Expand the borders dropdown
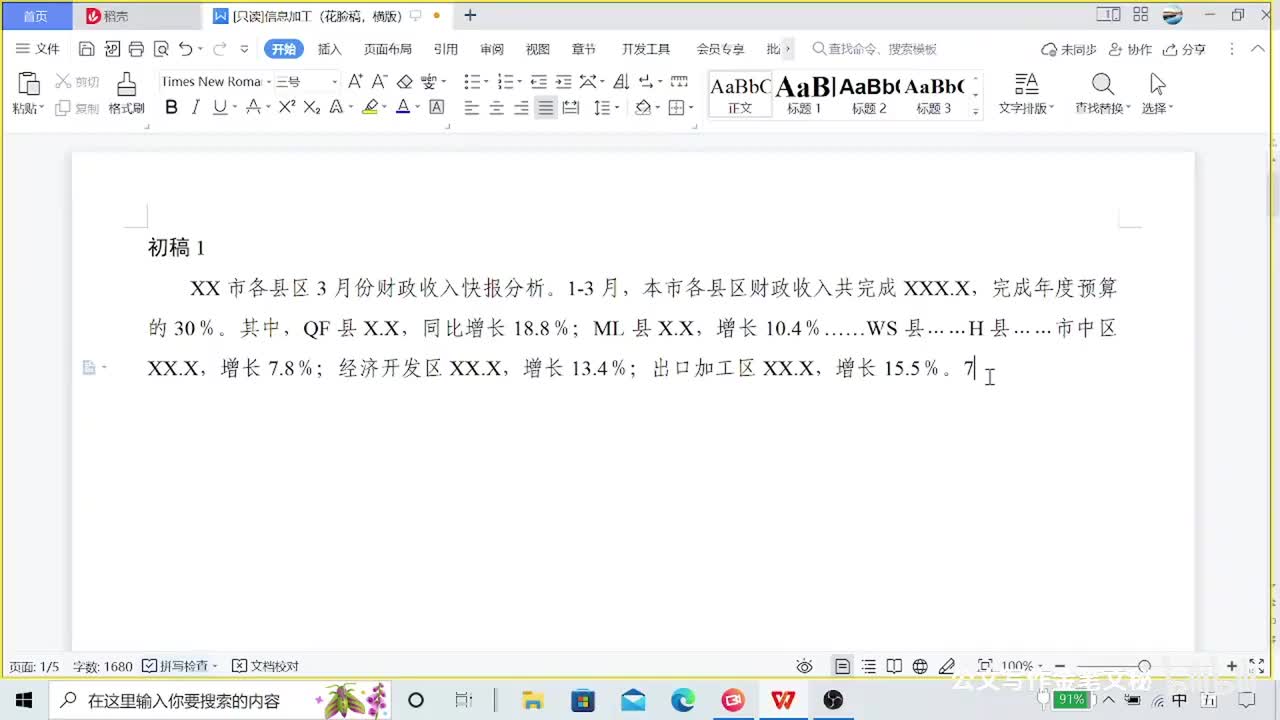This screenshot has width=1280, height=720. [x=691, y=108]
